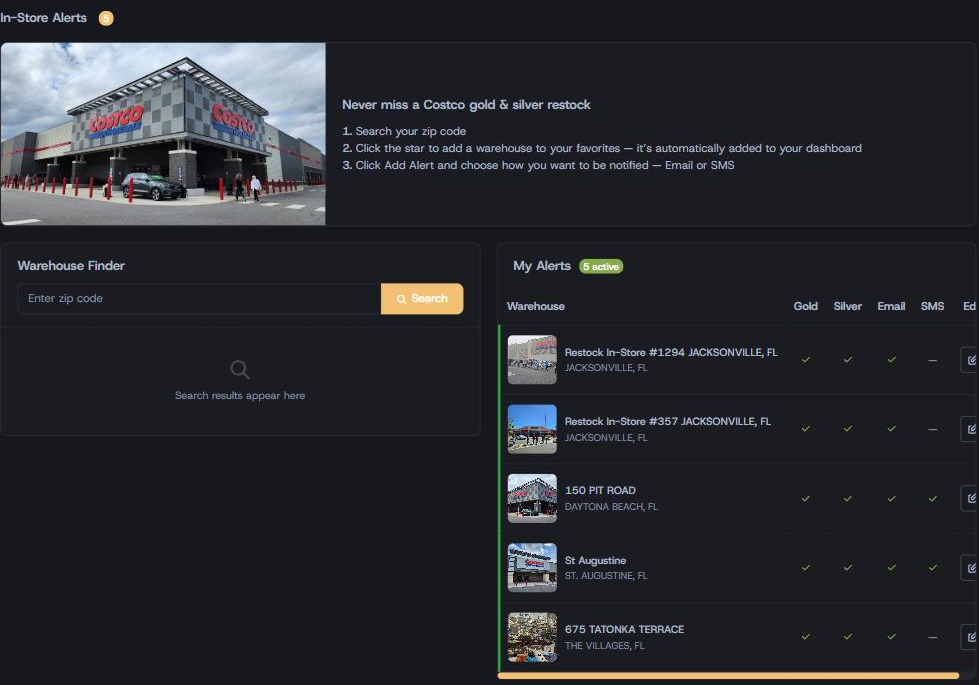Edit the 675 Tatonka Terrace alert
This screenshot has width=979, height=685.
click(970, 637)
